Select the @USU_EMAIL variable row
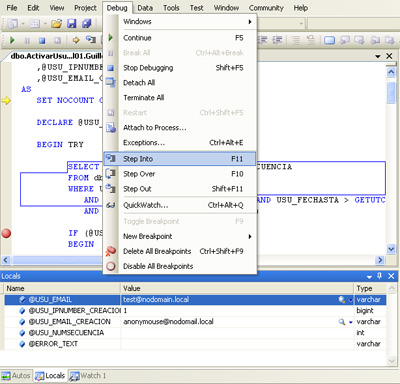This screenshot has width=400, height=384. 195,300
